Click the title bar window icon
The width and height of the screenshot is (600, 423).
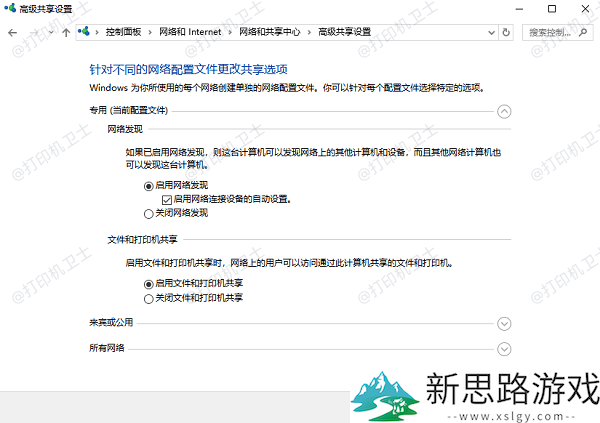(x=10, y=8)
